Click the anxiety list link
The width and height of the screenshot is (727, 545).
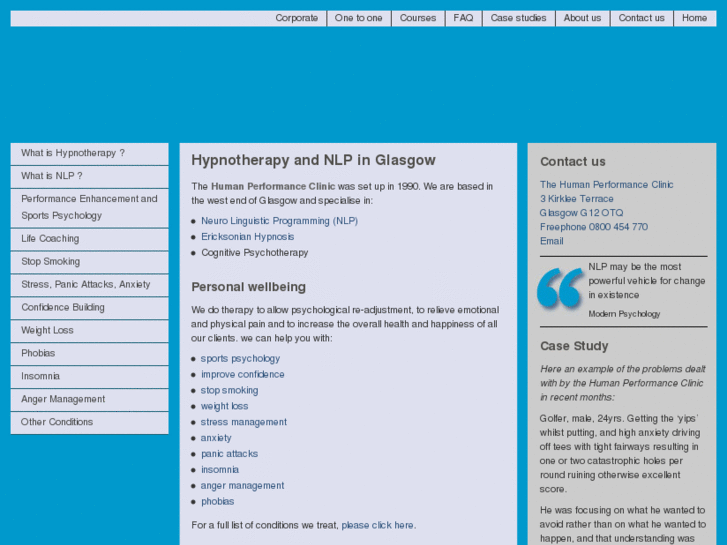pyautogui.click(x=216, y=438)
